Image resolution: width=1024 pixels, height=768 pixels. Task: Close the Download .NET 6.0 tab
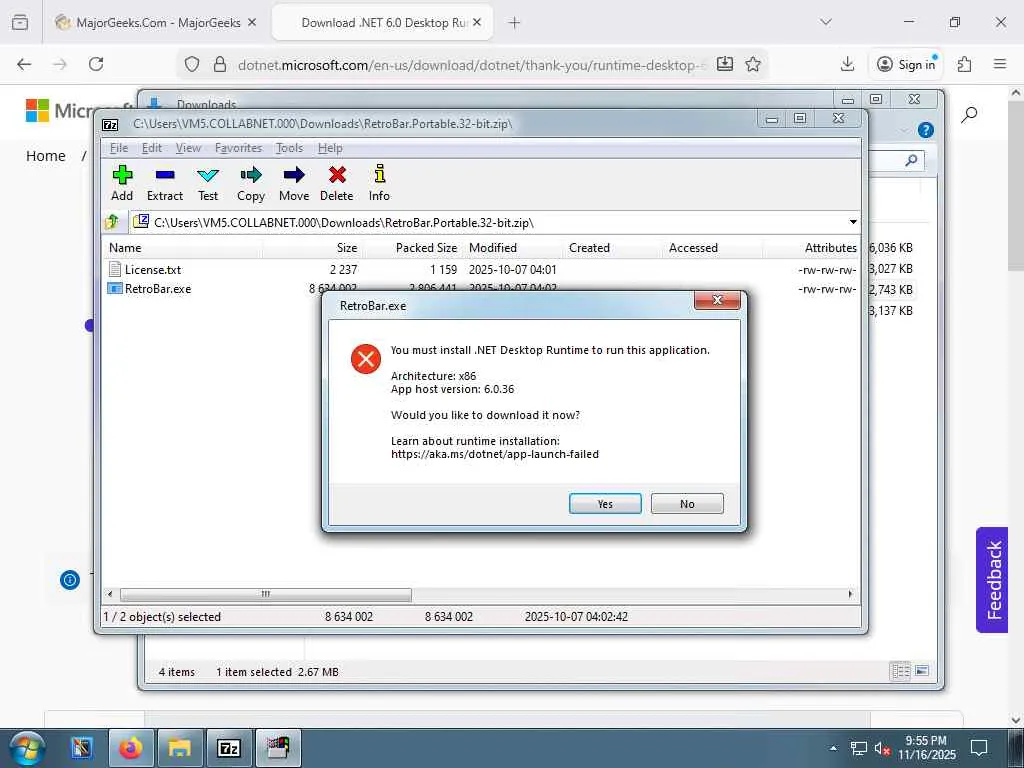click(477, 22)
